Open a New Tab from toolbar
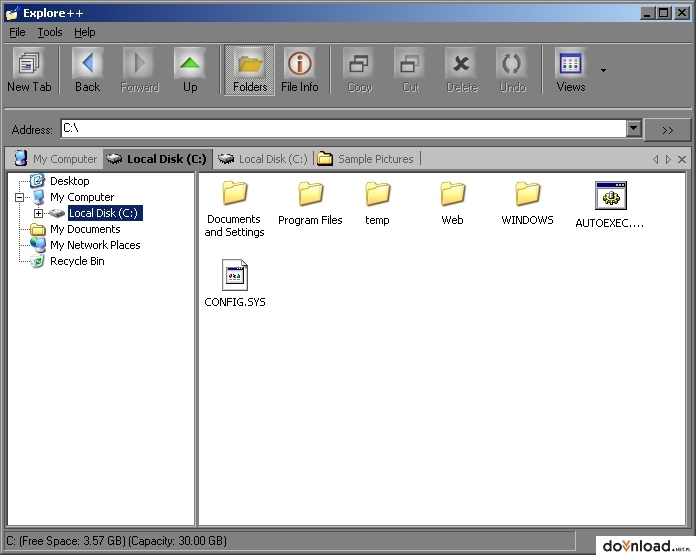This screenshot has width=696, height=555. click(29, 70)
